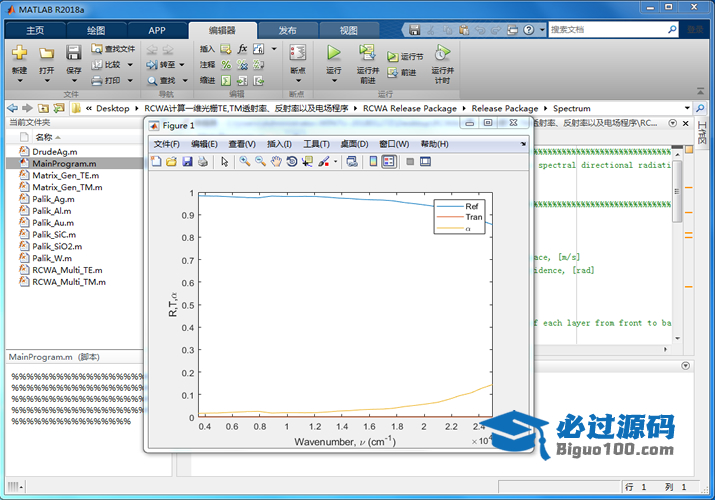Click the 运行节 run section button
This screenshot has height=500, width=715.
[405, 57]
